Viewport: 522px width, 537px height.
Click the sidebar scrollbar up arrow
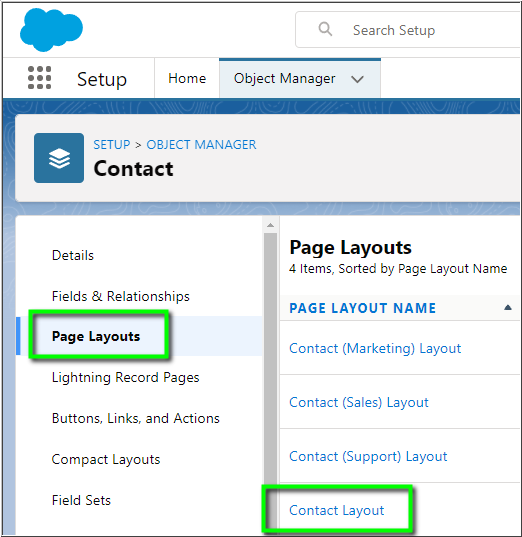[270, 225]
